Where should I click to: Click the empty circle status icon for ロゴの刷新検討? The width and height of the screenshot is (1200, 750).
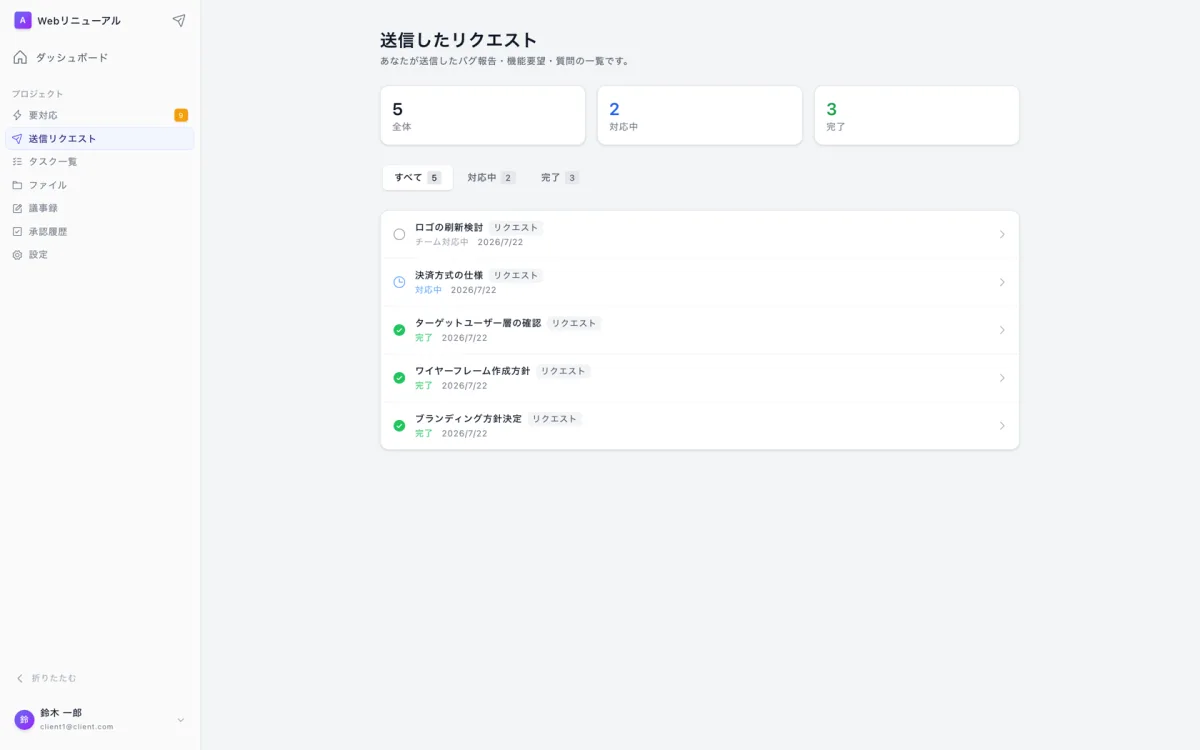[399, 234]
